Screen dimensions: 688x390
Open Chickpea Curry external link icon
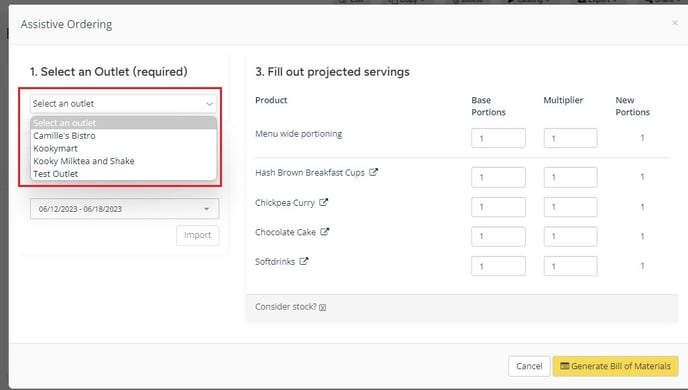pyautogui.click(x=323, y=202)
